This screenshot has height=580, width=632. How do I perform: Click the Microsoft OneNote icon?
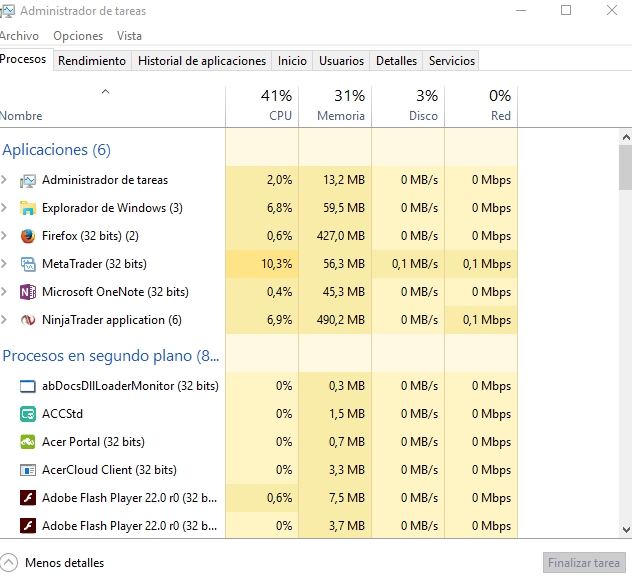(x=27, y=292)
